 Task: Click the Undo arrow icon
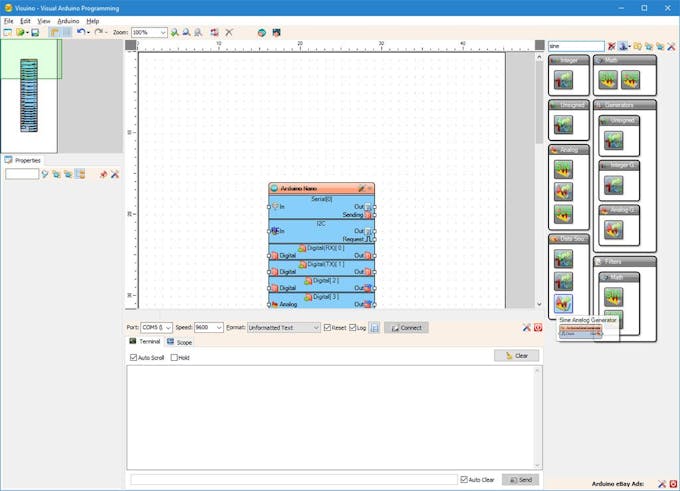click(81, 32)
